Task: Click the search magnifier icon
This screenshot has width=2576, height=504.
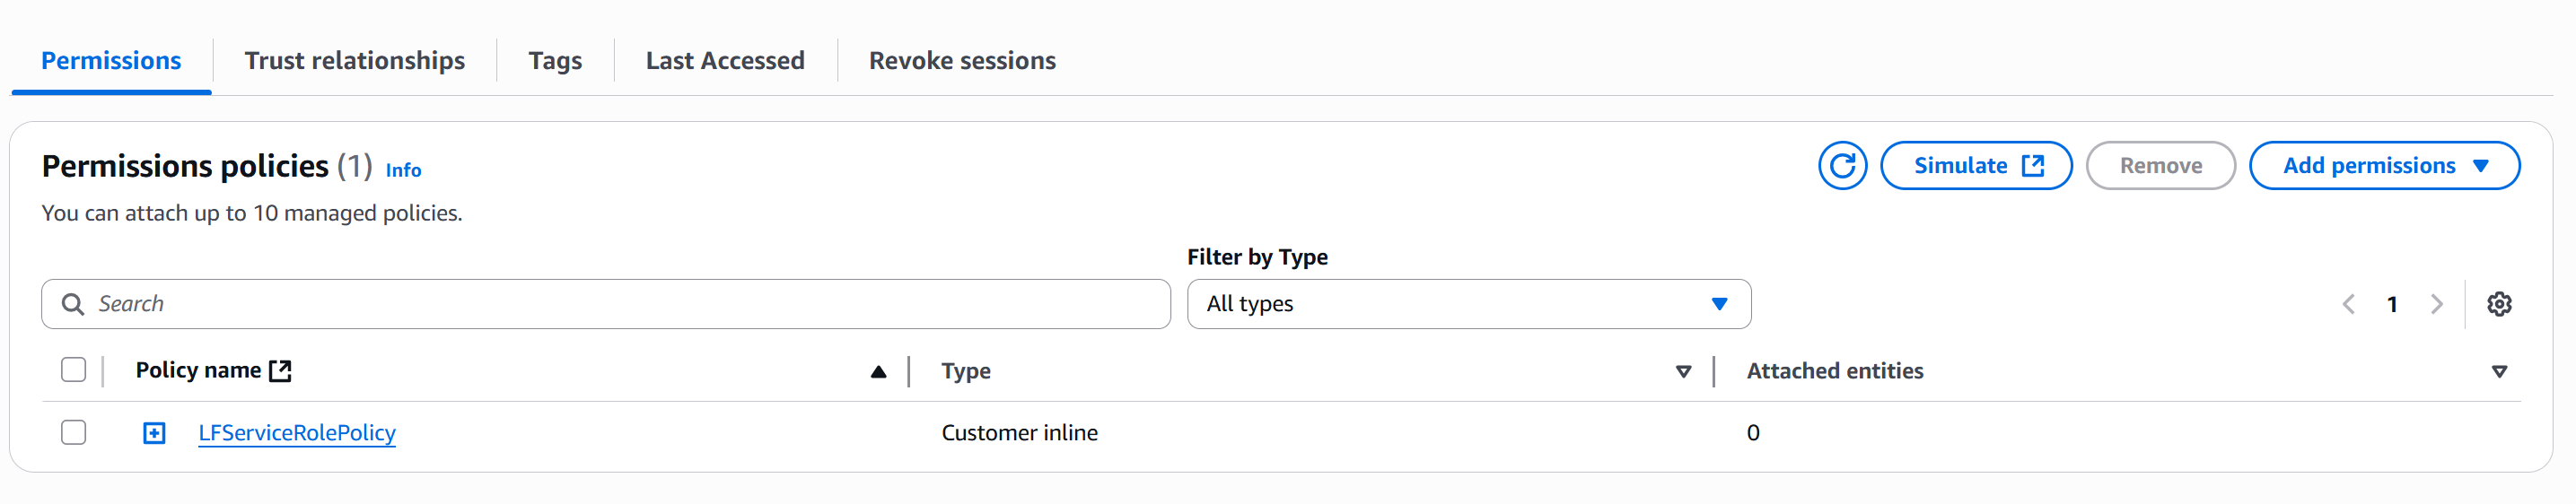Action: (x=73, y=304)
